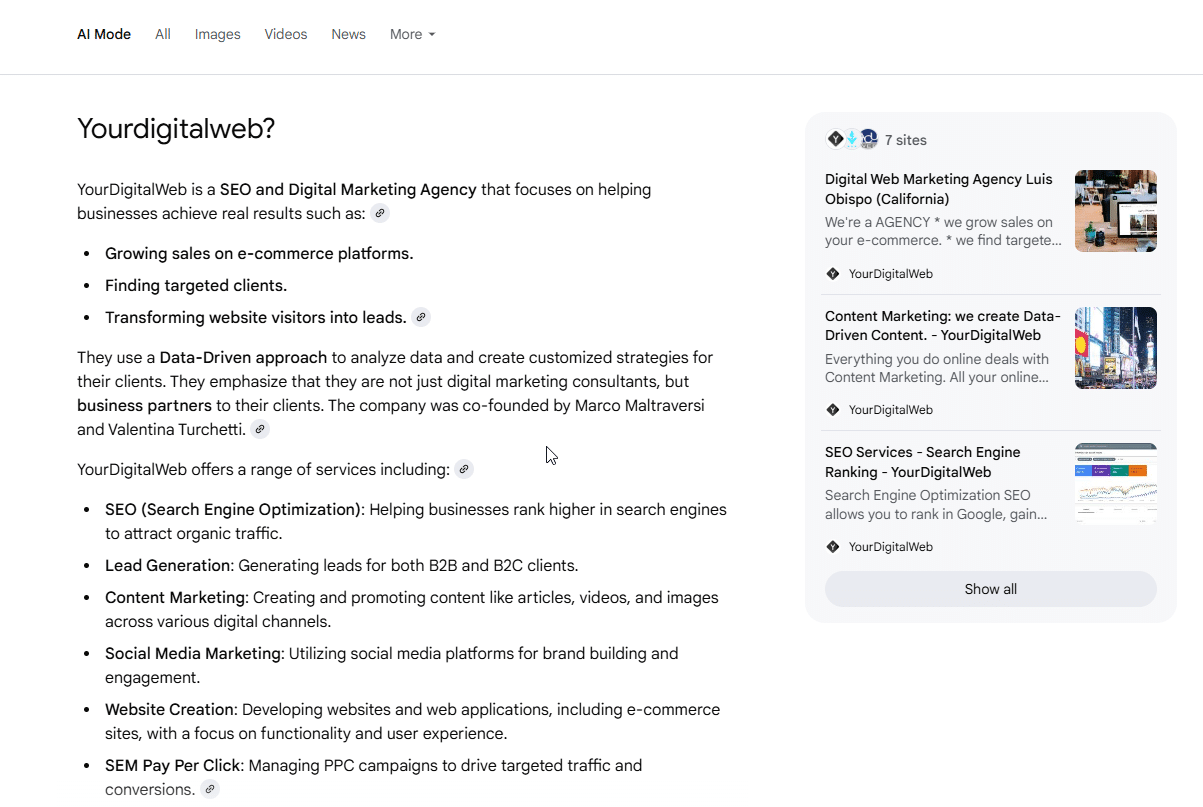This screenshot has height=807, width=1203.
Task: Click YourDigitalWeb favicon under SEO Services result
Action: point(833,547)
